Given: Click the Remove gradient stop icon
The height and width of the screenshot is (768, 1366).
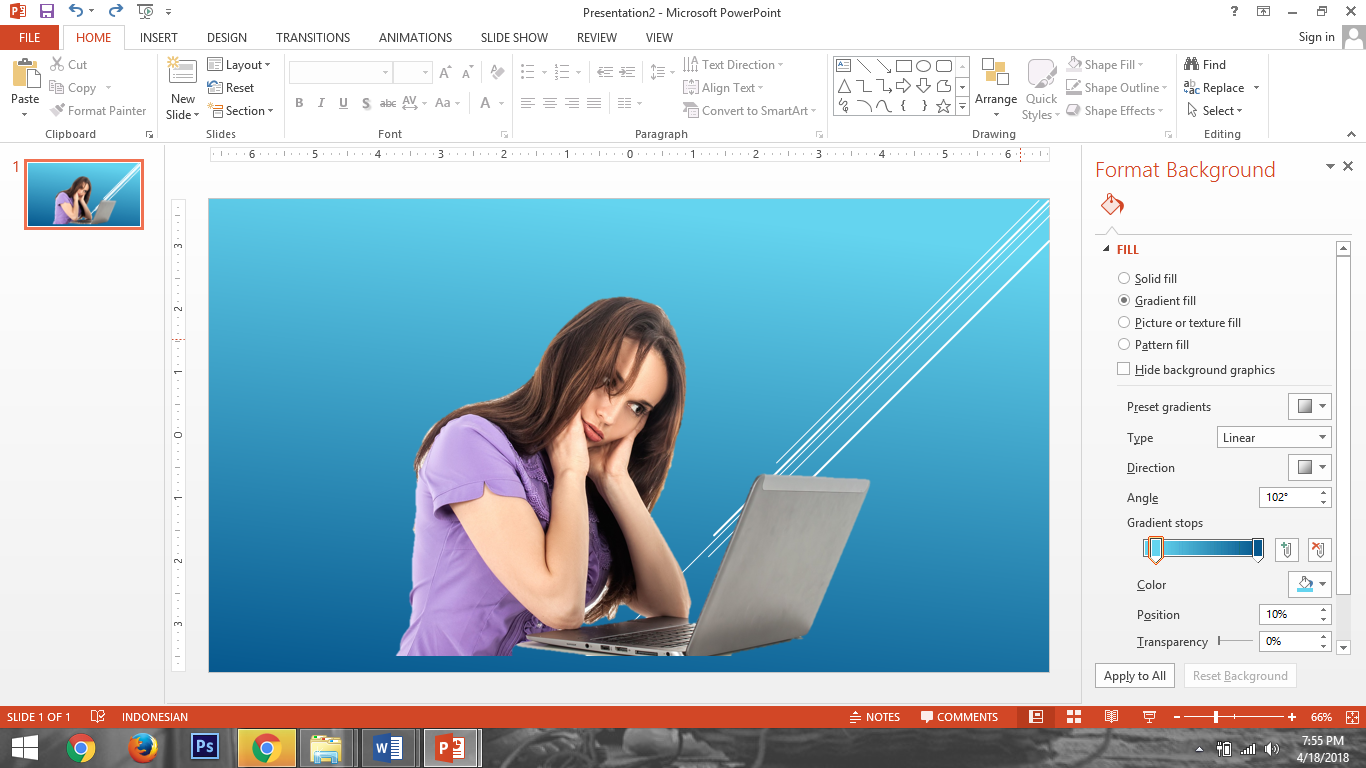Looking at the screenshot, I should 1319,549.
